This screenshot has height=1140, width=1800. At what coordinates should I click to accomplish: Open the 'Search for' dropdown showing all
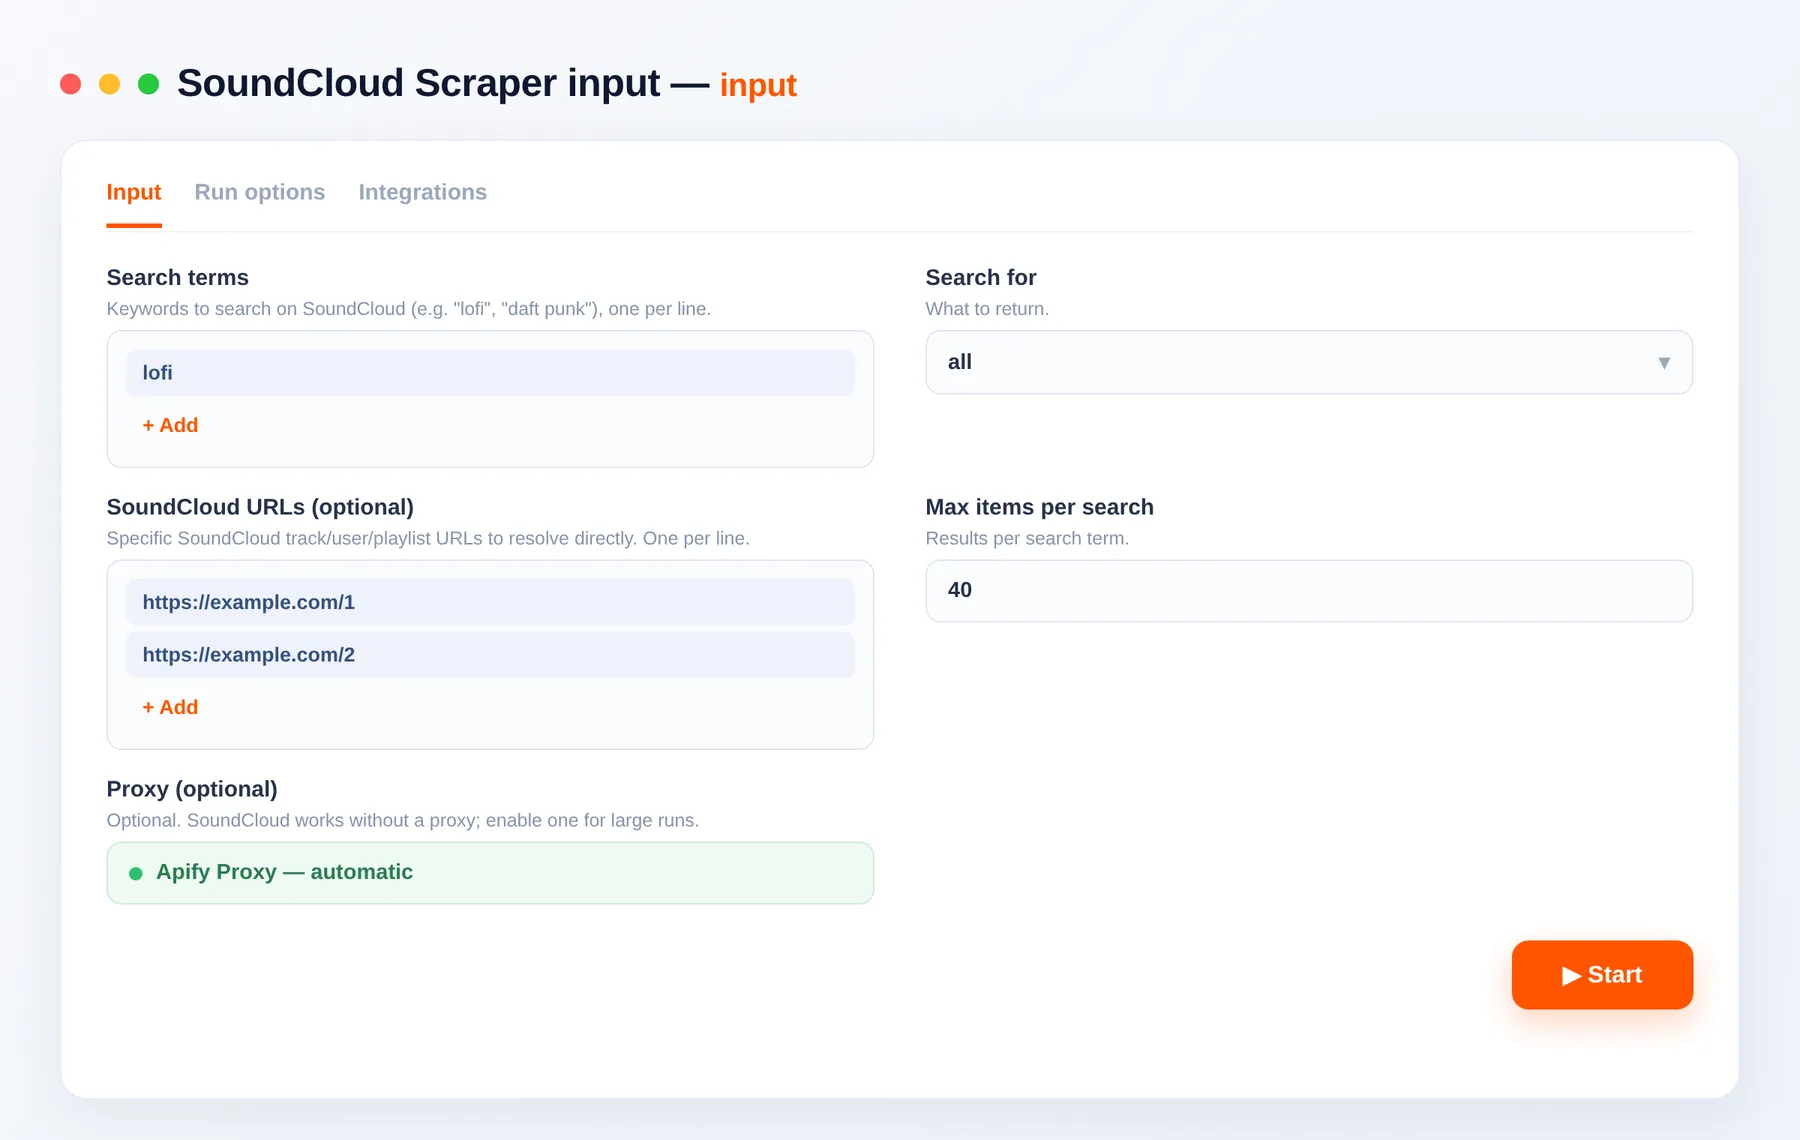pos(1309,362)
